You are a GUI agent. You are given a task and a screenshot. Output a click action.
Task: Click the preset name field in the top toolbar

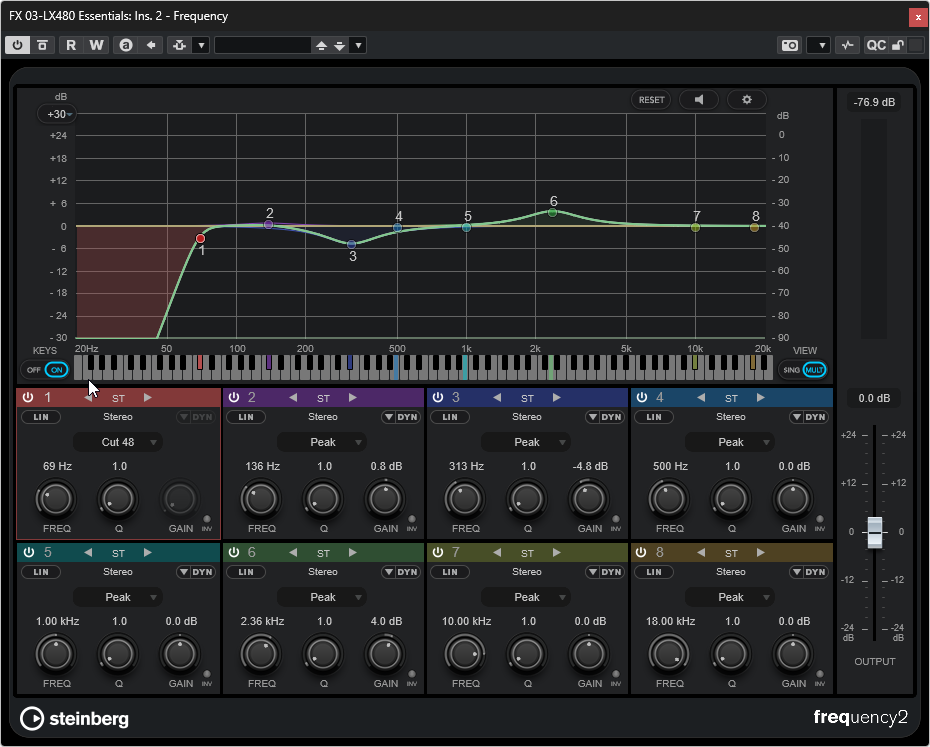[263, 46]
